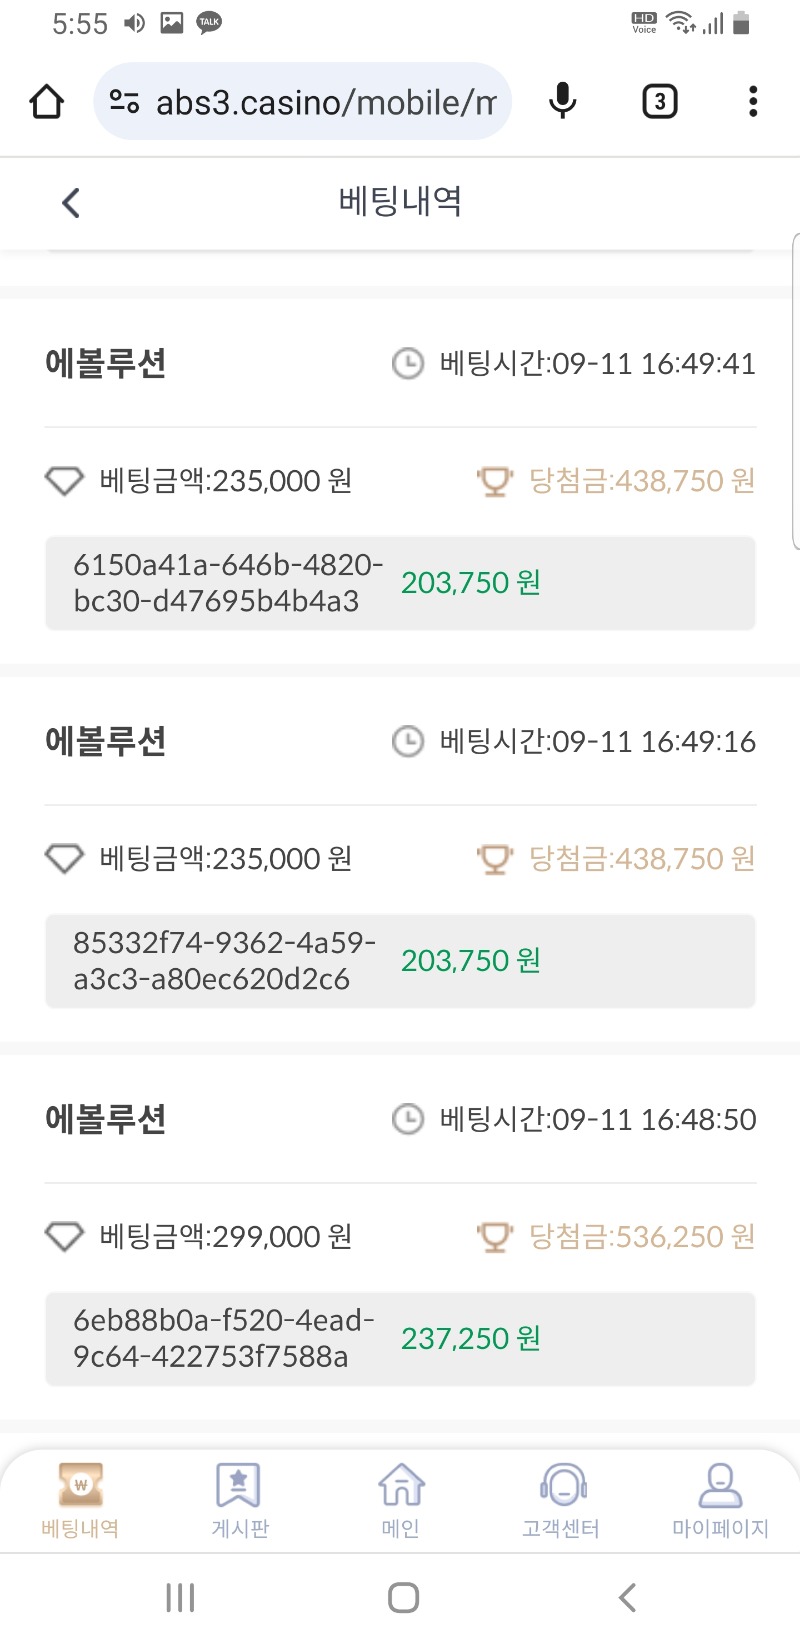This screenshot has height=1645, width=800.
Task: Click the page scrollbar on the right edge
Action: point(796,391)
